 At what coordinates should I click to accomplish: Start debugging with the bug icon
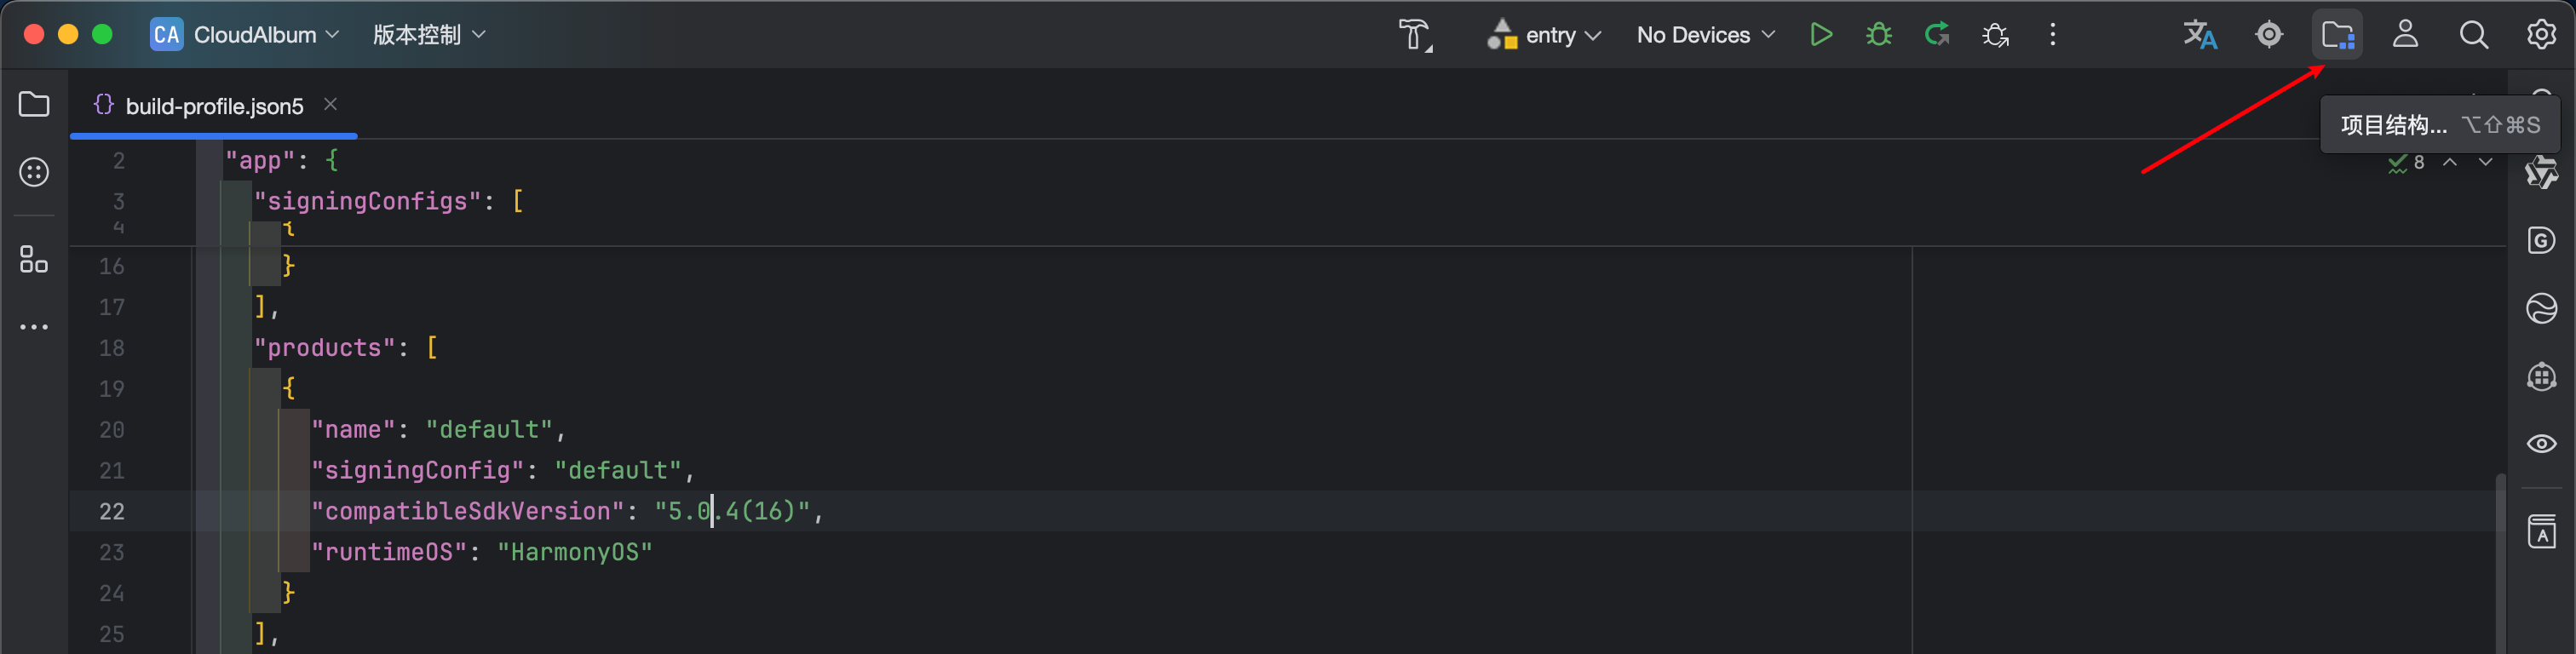click(1879, 35)
